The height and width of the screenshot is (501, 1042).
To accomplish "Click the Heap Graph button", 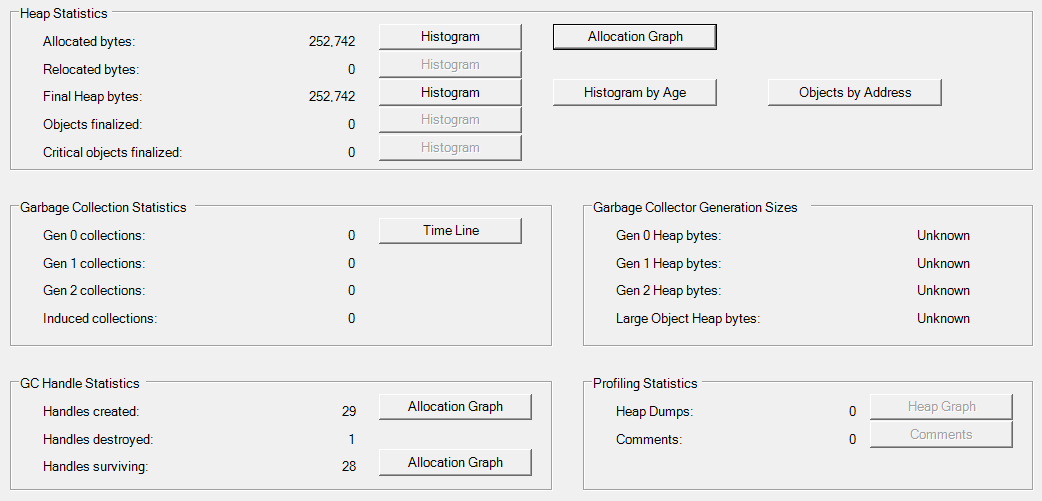I will 941,407.
